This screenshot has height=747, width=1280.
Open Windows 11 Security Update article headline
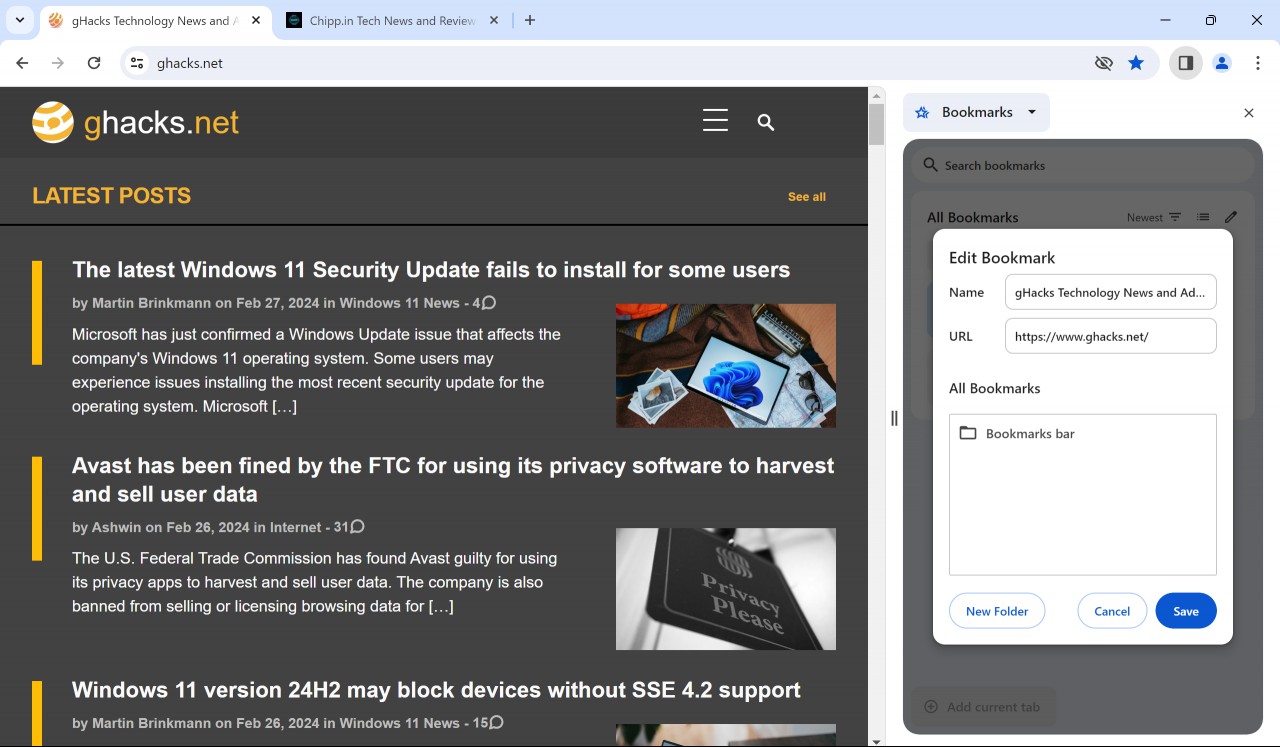pyautogui.click(x=431, y=270)
